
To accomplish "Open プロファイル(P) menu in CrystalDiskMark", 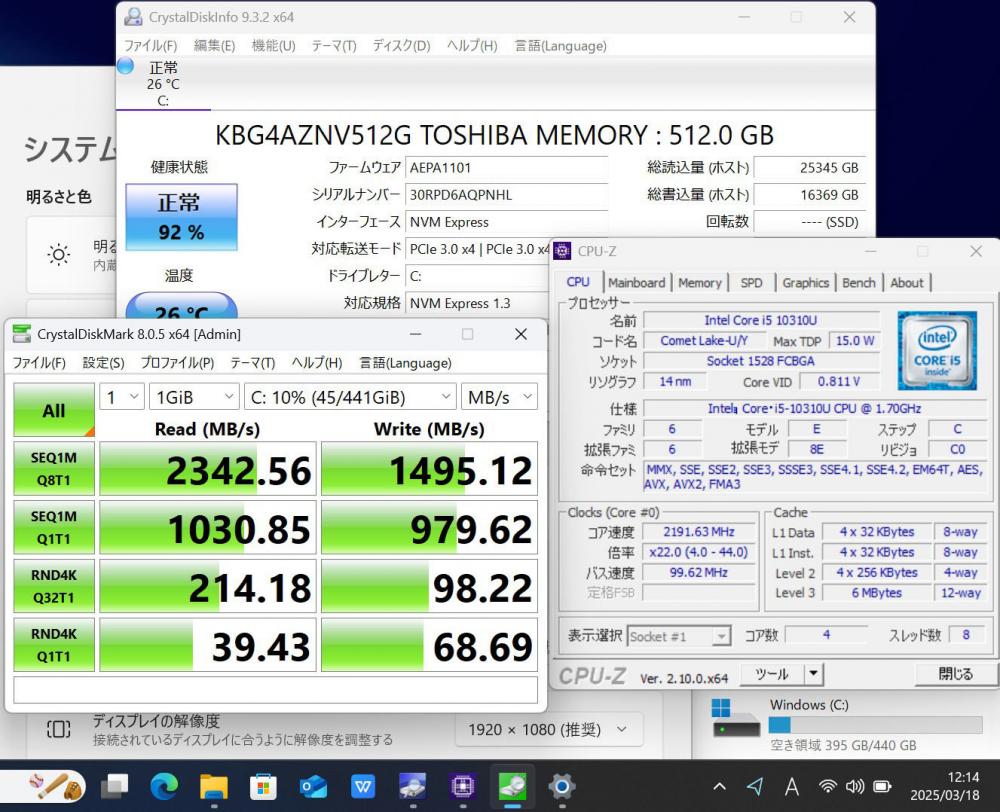I will coord(177,363).
